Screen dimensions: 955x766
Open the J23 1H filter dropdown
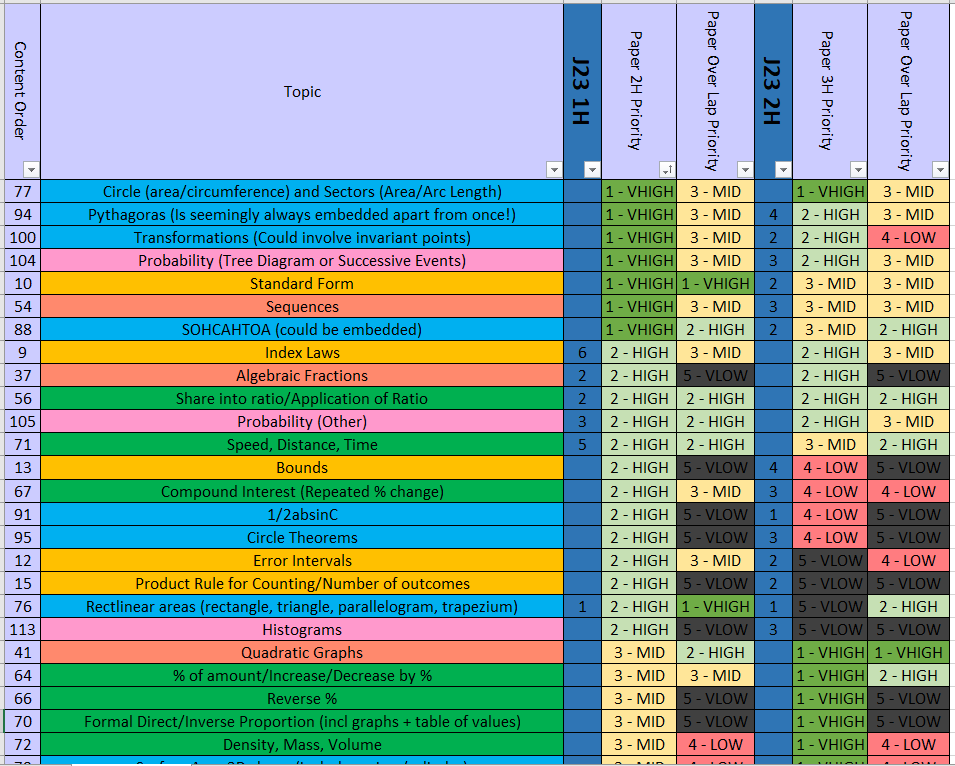(592, 169)
